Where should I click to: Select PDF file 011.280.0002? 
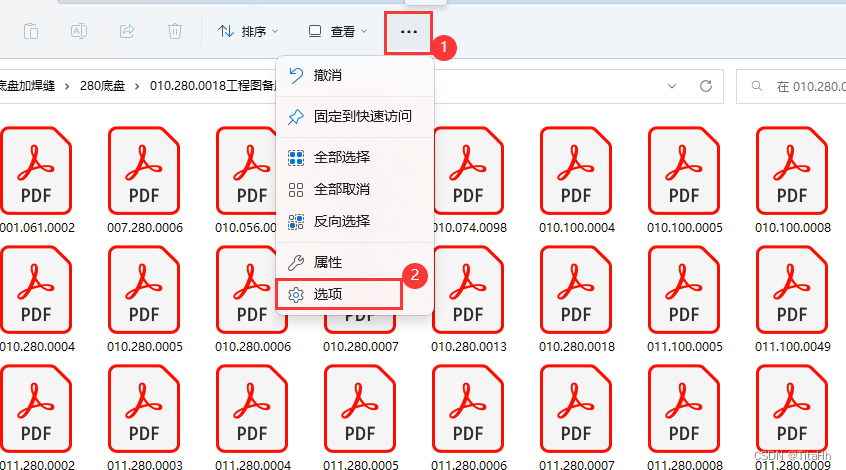(x=36, y=417)
